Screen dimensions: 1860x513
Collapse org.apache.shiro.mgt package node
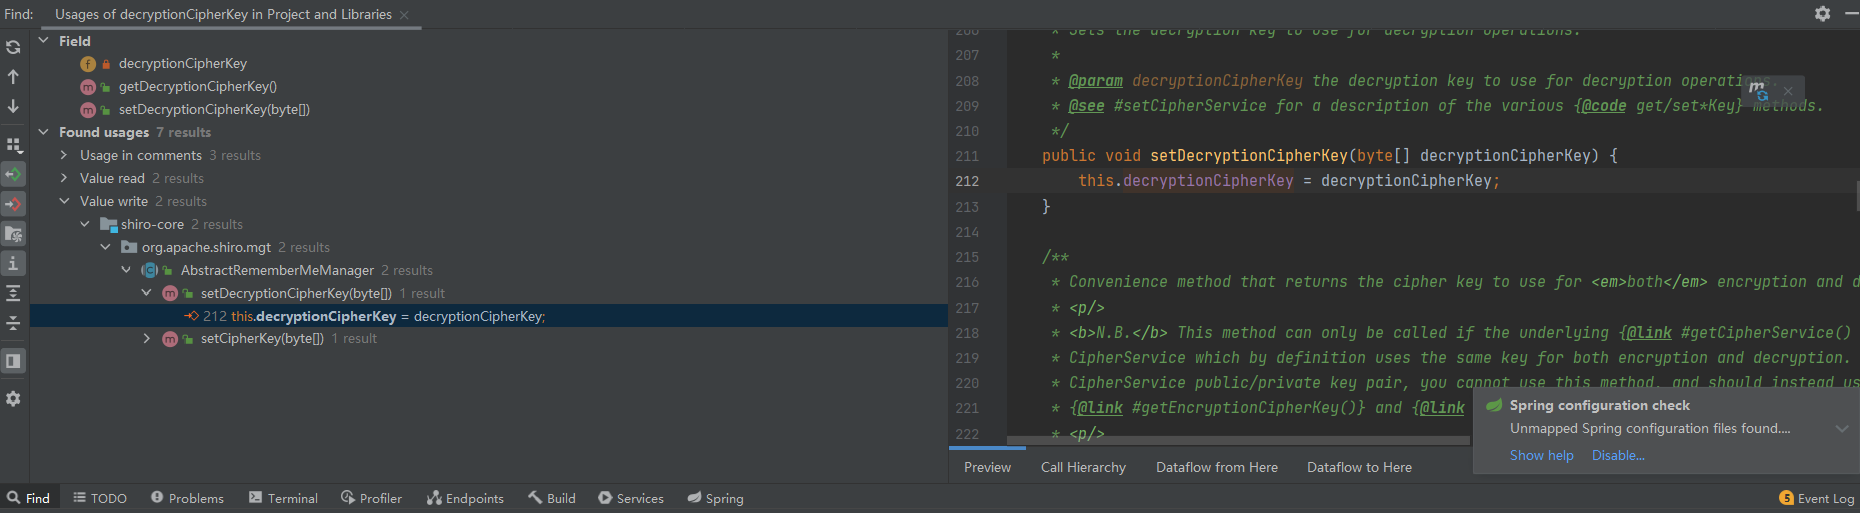pyautogui.click(x=105, y=246)
